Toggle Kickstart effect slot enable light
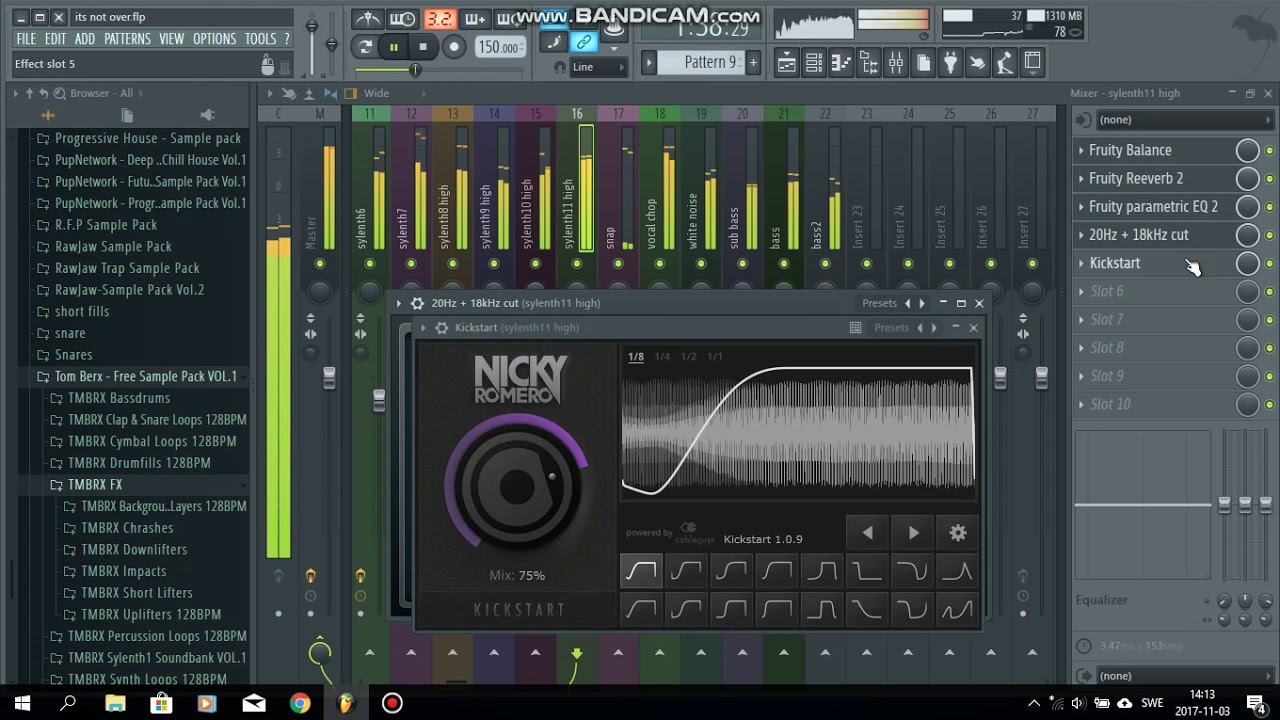 (x=1269, y=263)
